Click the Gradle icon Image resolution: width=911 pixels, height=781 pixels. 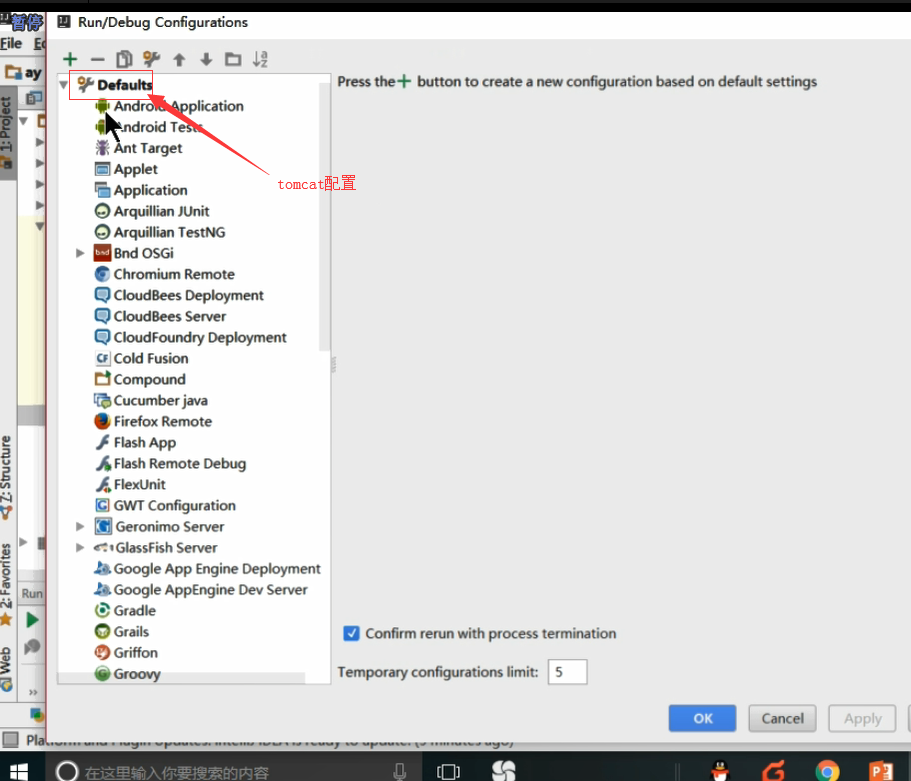(x=102, y=610)
